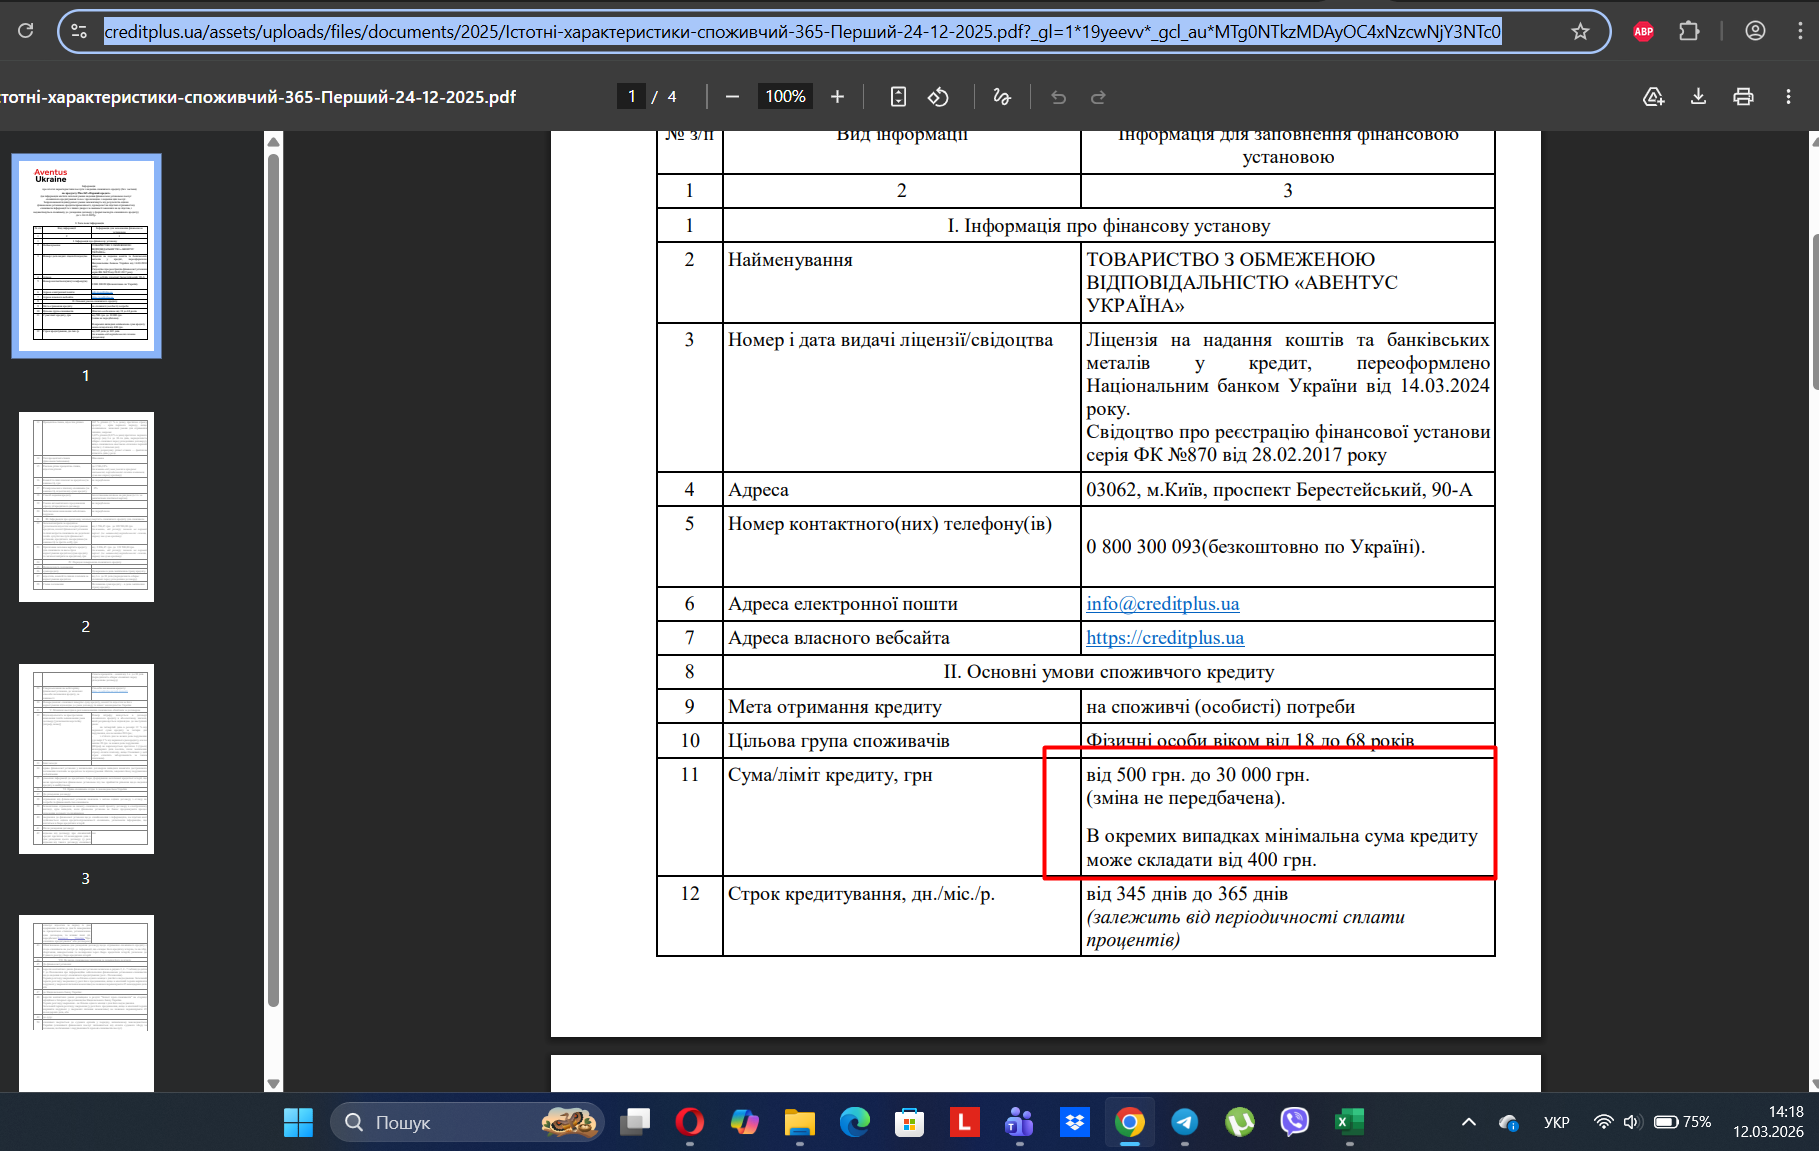This screenshot has height=1151, width=1819.
Task: Zoom in on the PDF
Action: [x=838, y=97]
